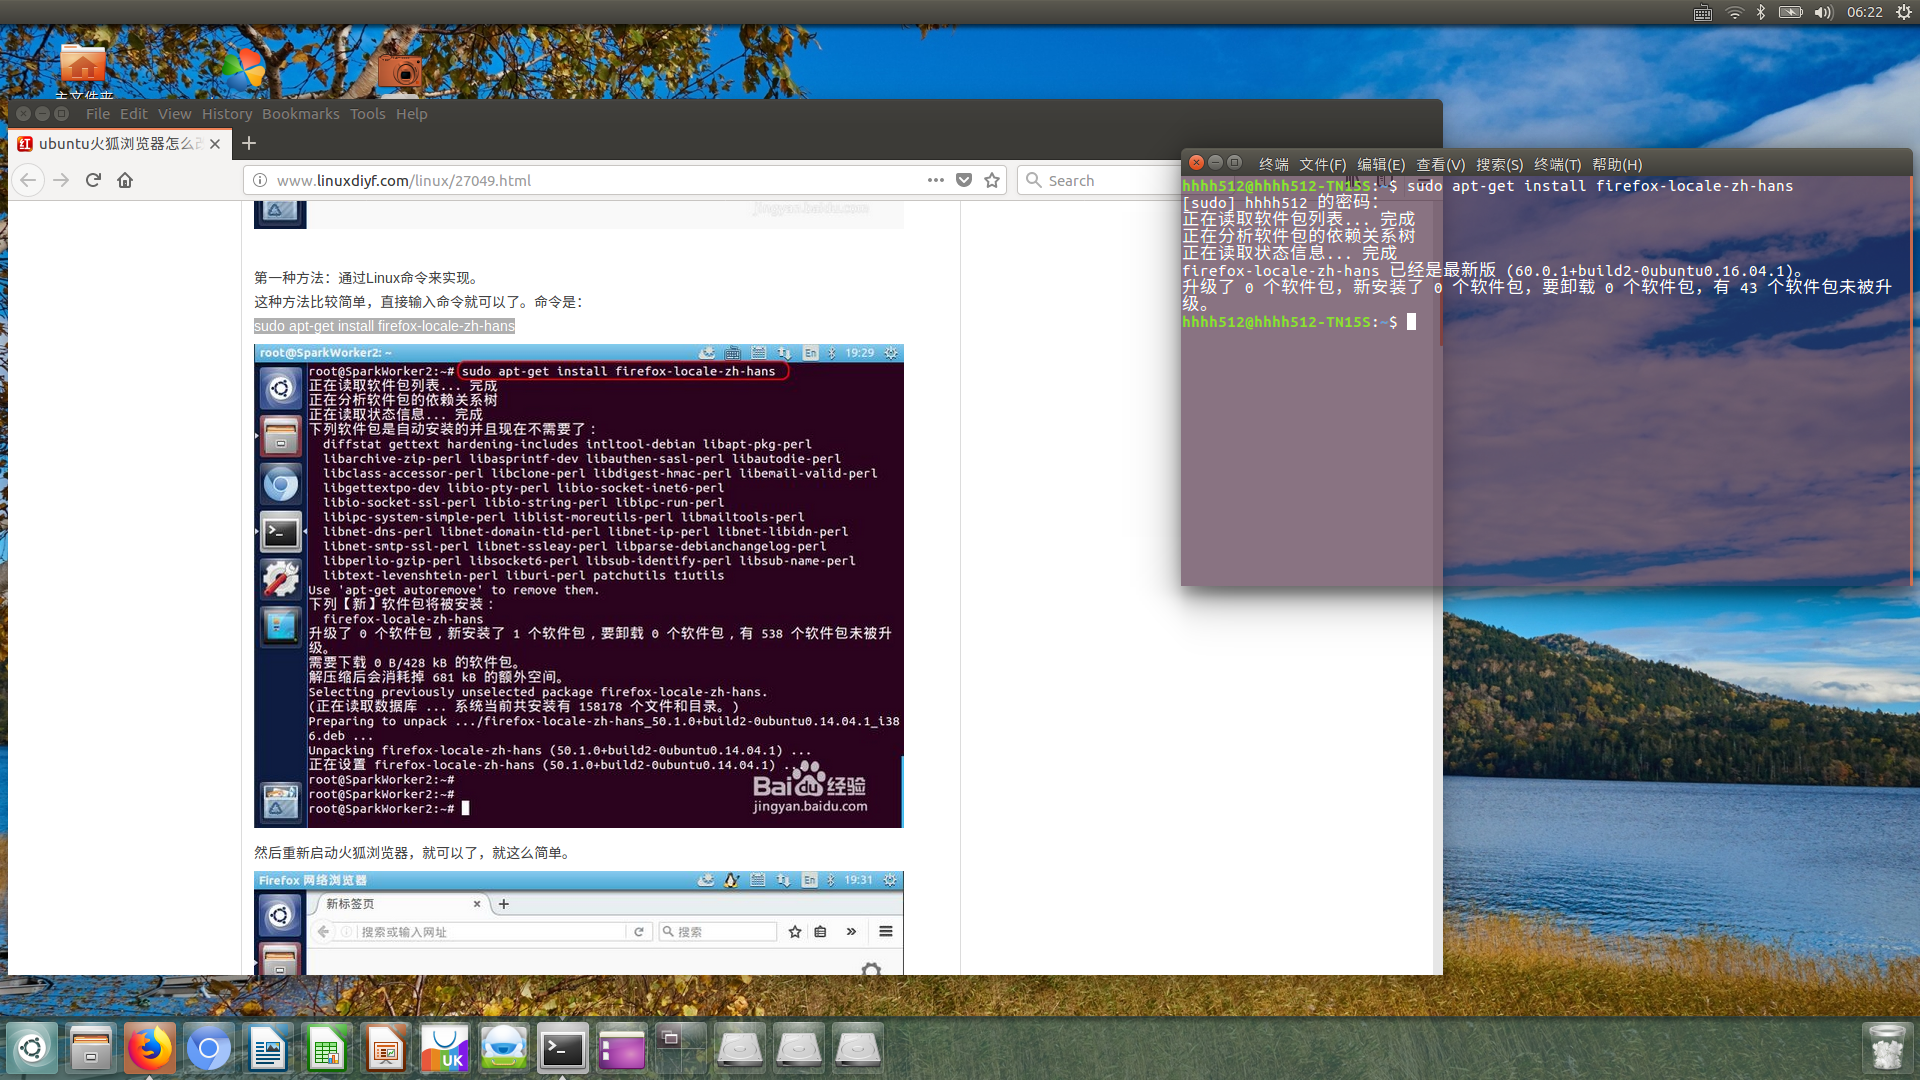
Task: Go forward in the Firefox toolbar
Action: (x=61, y=180)
